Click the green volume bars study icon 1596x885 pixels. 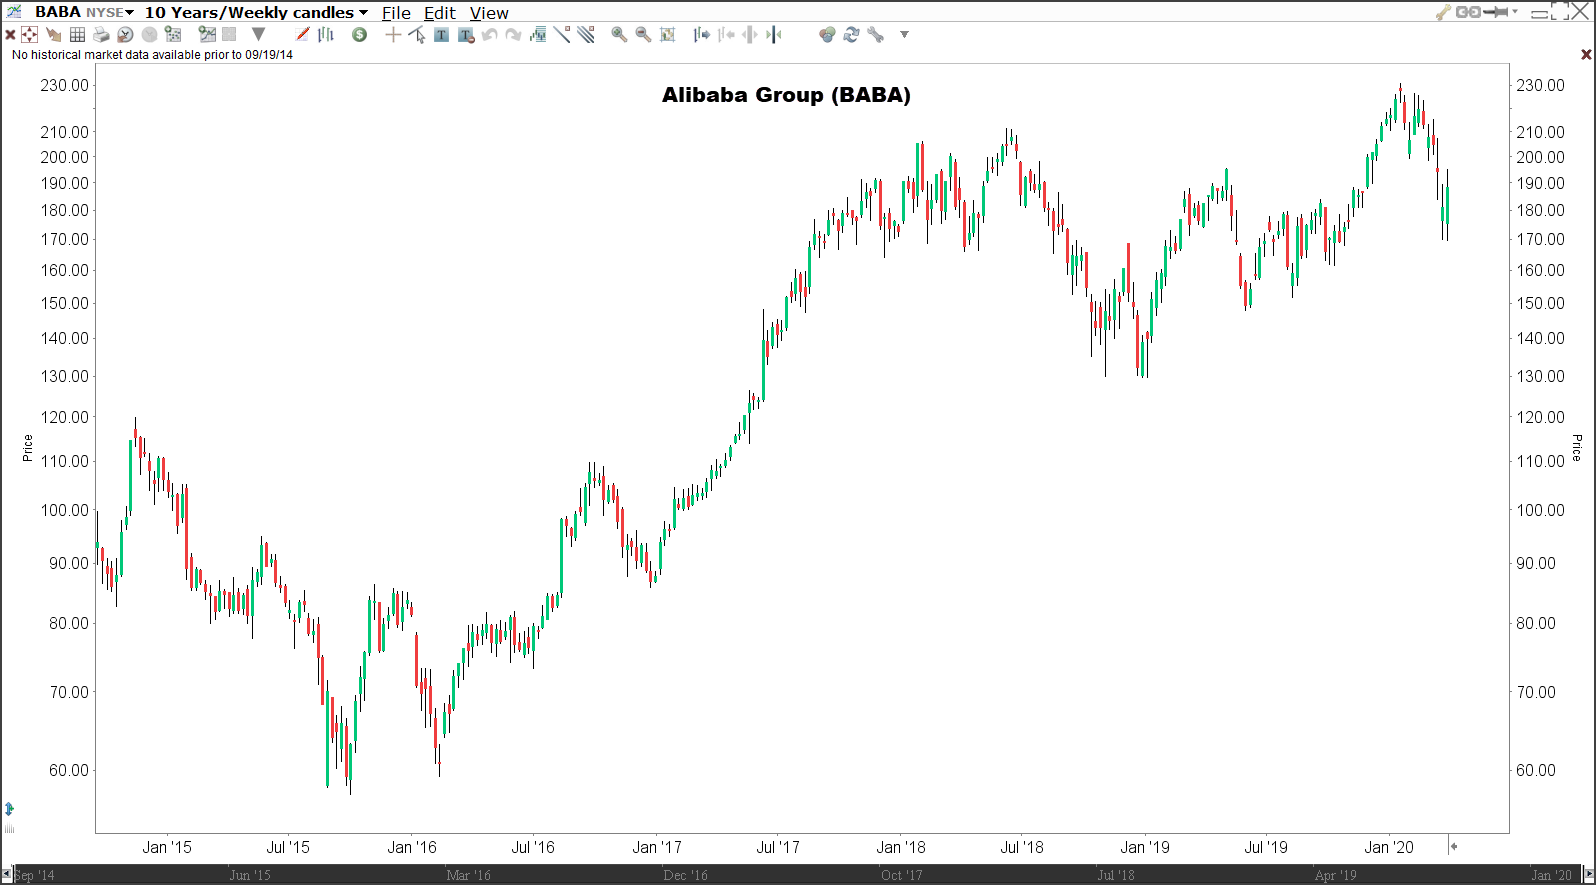click(538, 35)
